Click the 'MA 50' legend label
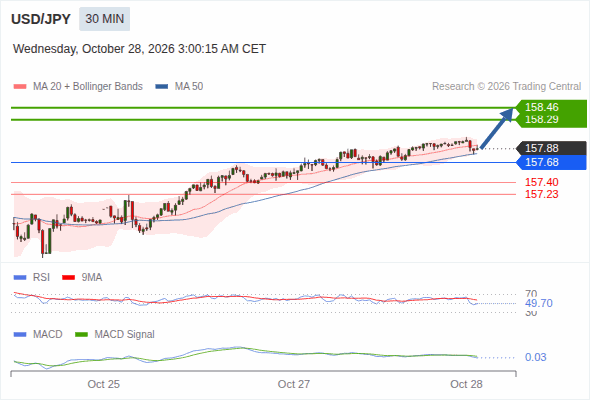Image resolution: width=590 pixels, height=400 pixels. [189, 87]
